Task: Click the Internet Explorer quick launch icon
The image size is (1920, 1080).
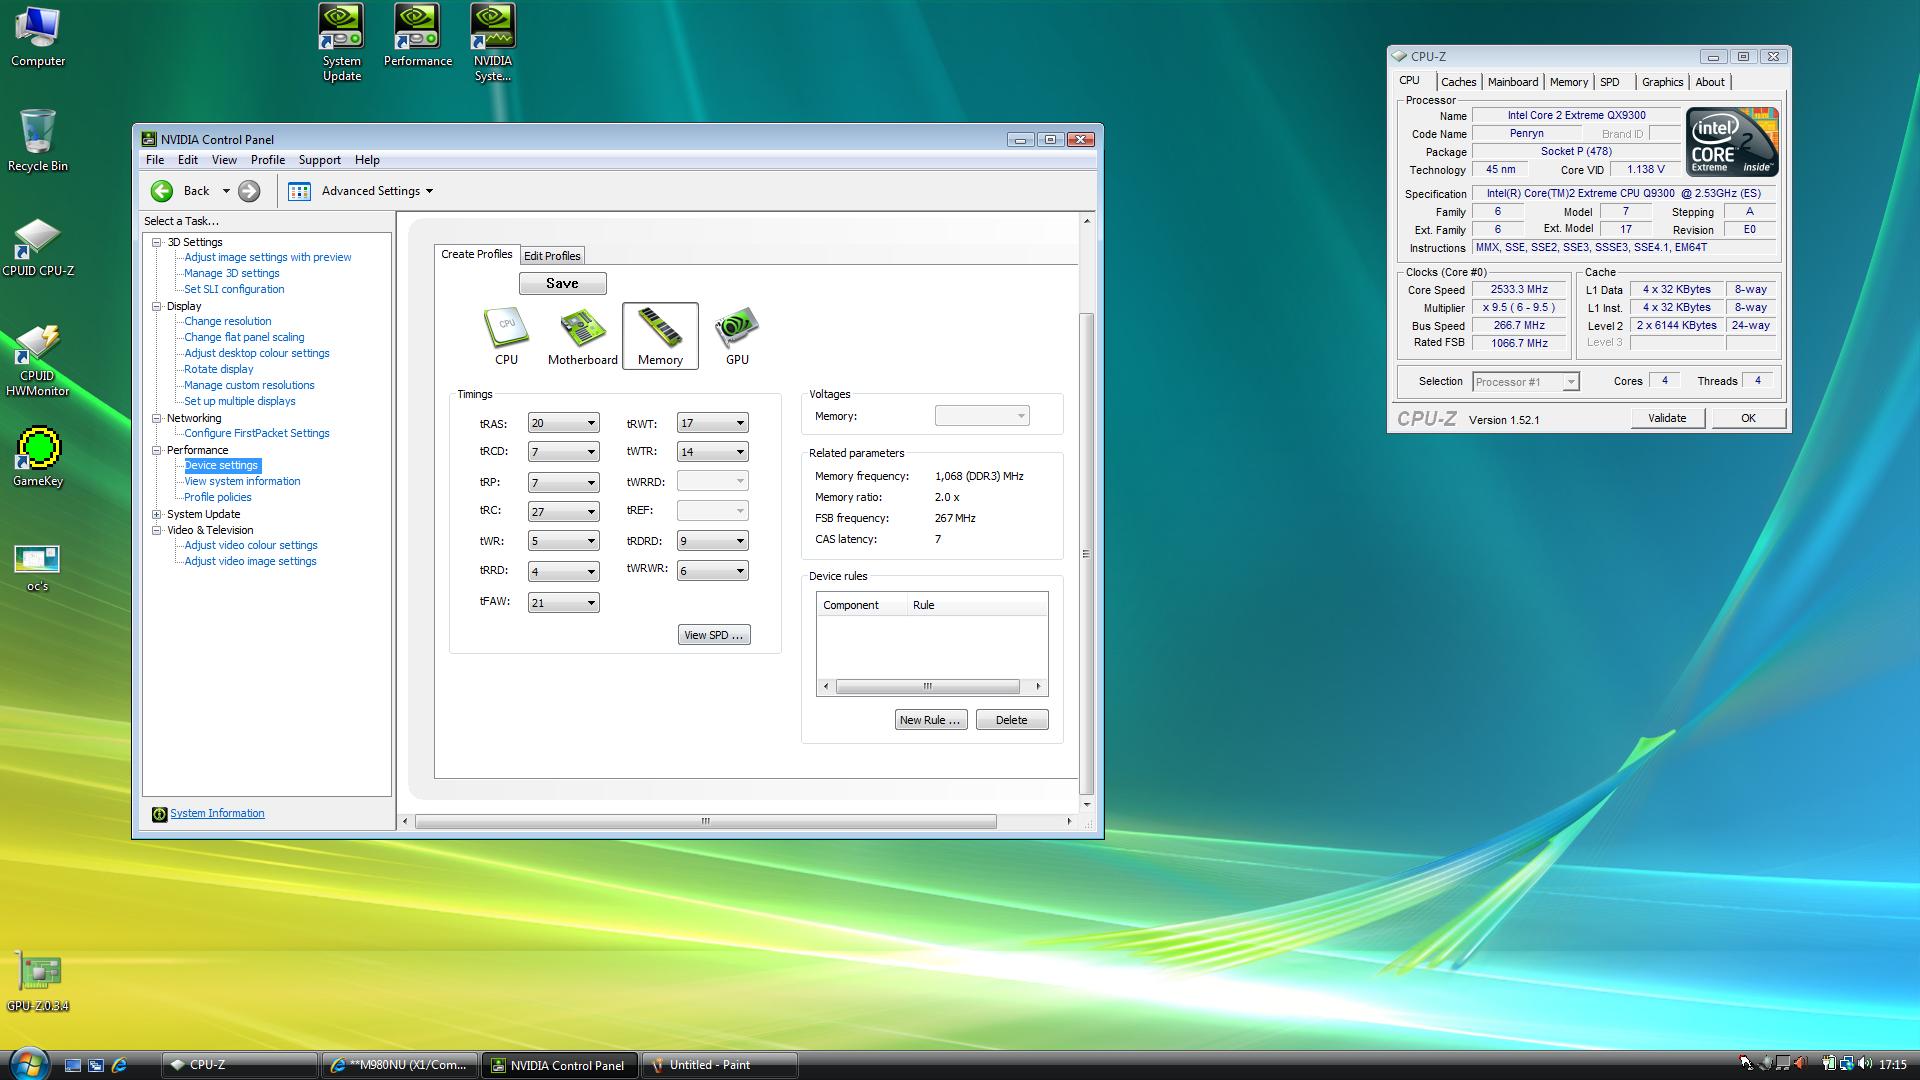Action: [119, 1065]
